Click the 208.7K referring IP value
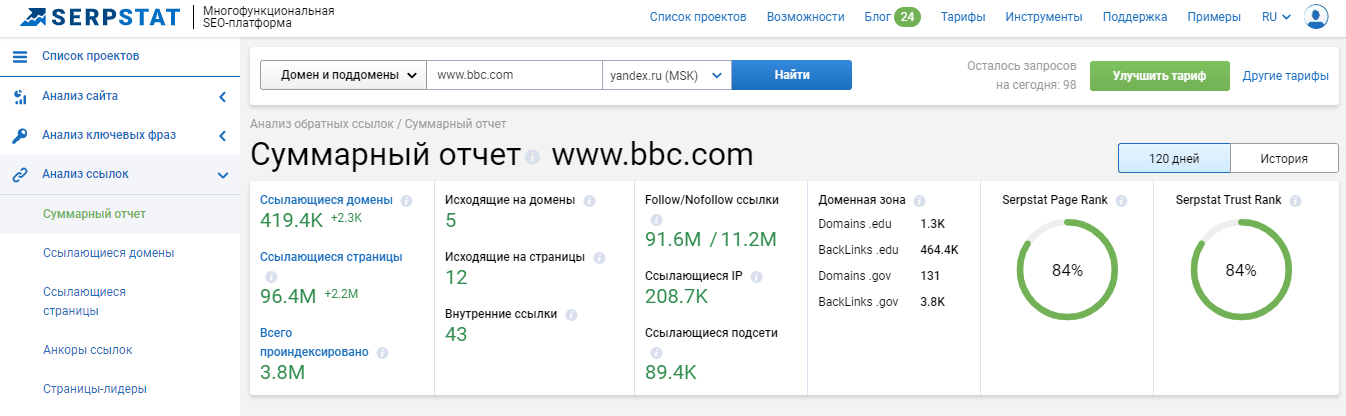This screenshot has height=416, width=1346. tap(677, 296)
